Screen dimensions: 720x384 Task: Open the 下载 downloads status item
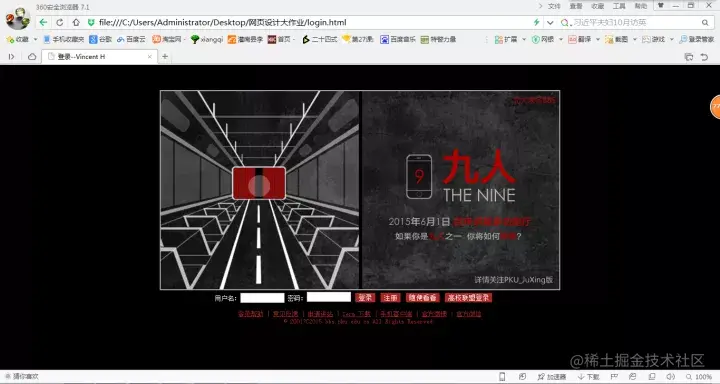click(588, 377)
